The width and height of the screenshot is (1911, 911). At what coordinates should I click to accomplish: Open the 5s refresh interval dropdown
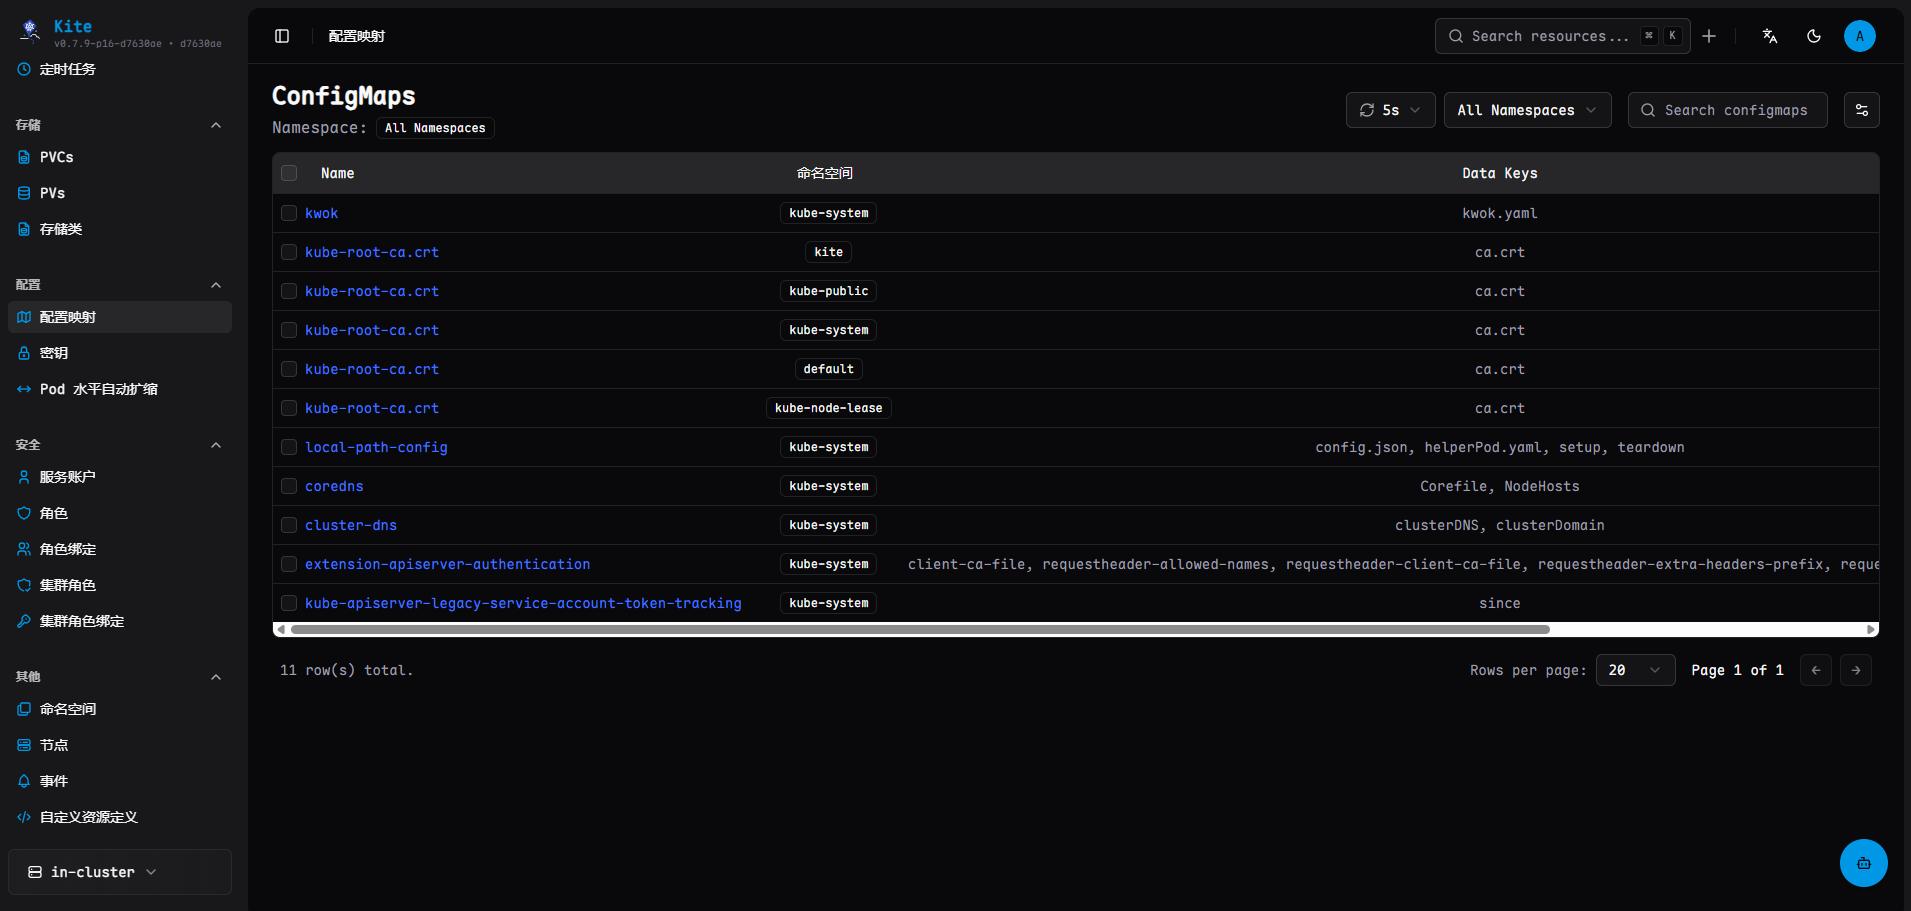(x=1390, y=110)
